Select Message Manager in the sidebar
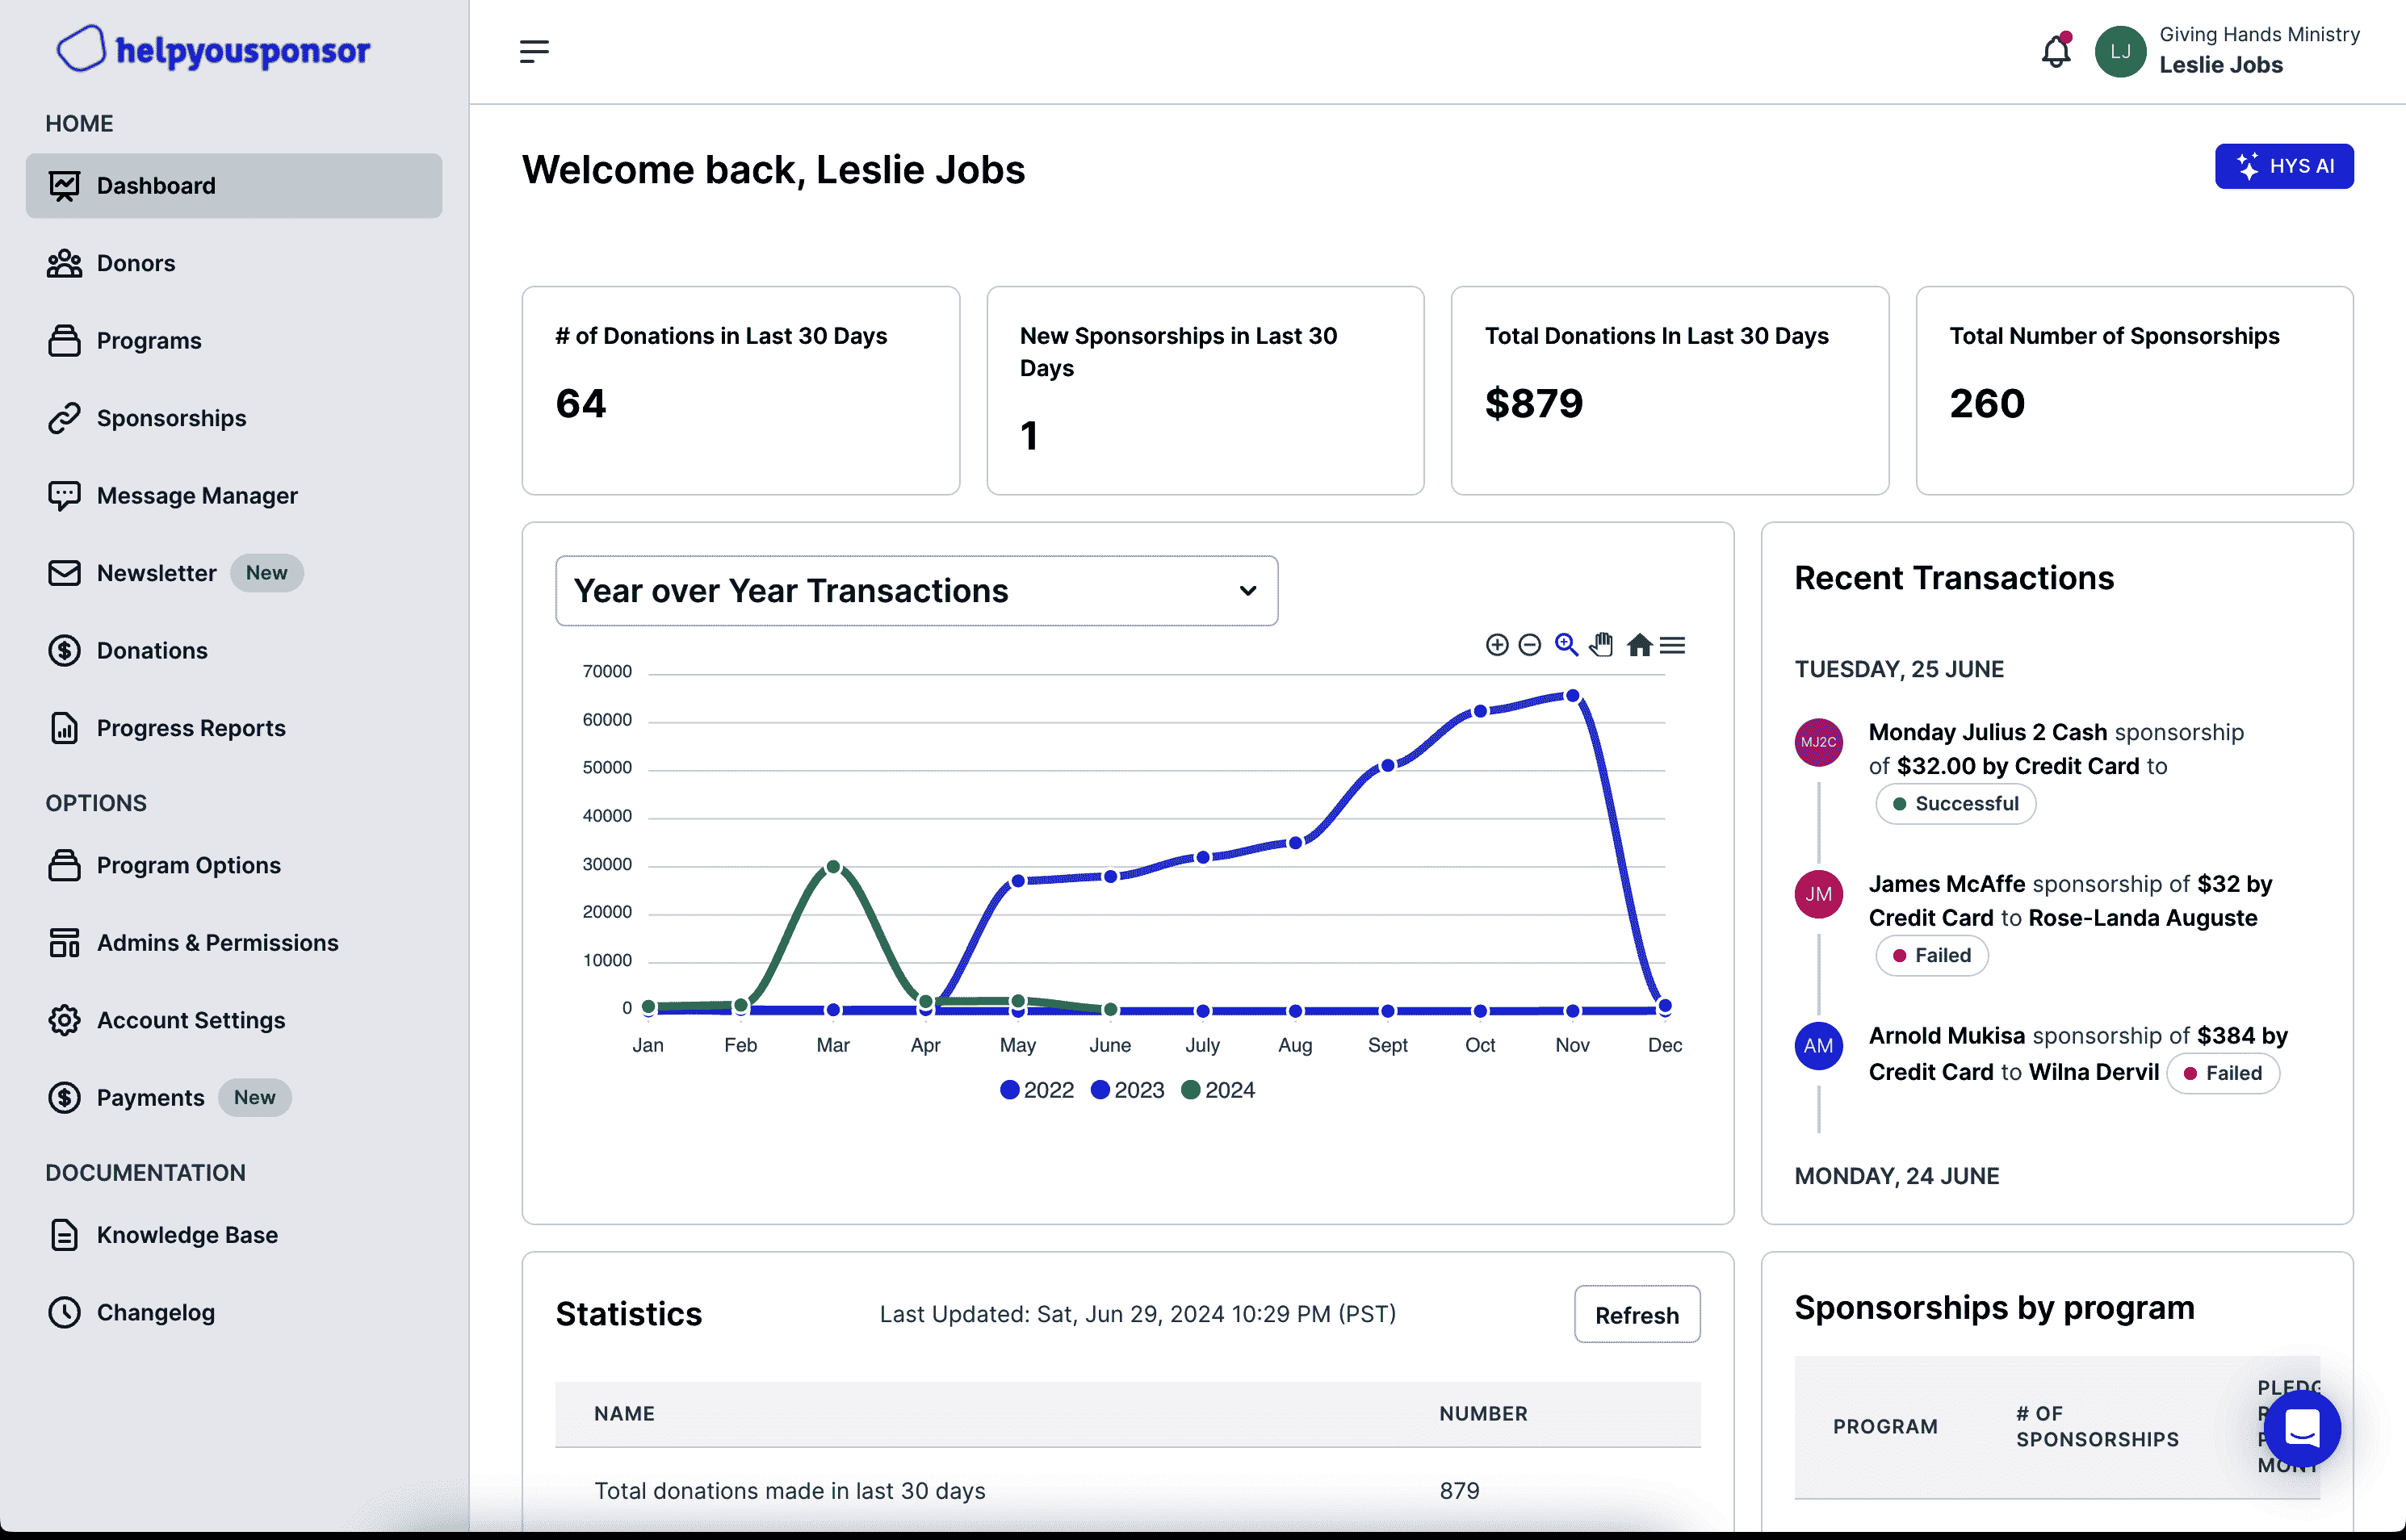The height and width of the screenshot is (1540, 2406). (x=197, y=496)
